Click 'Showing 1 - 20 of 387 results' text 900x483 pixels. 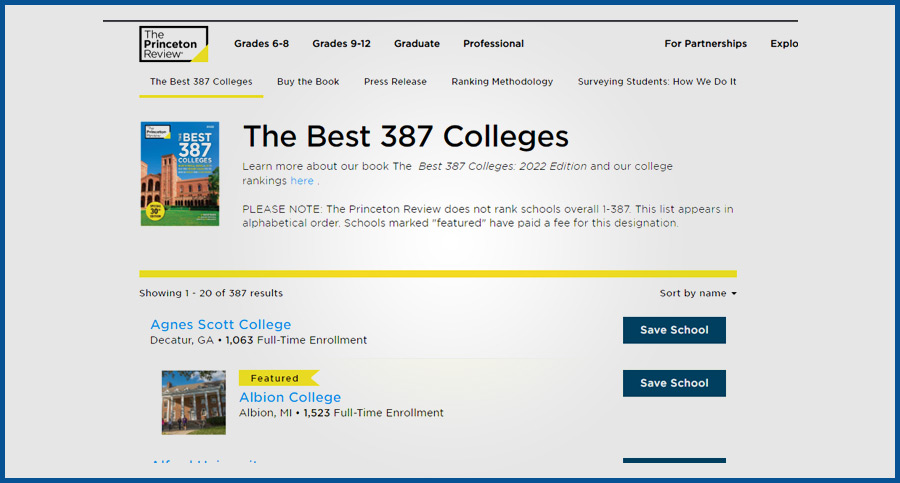211,293
